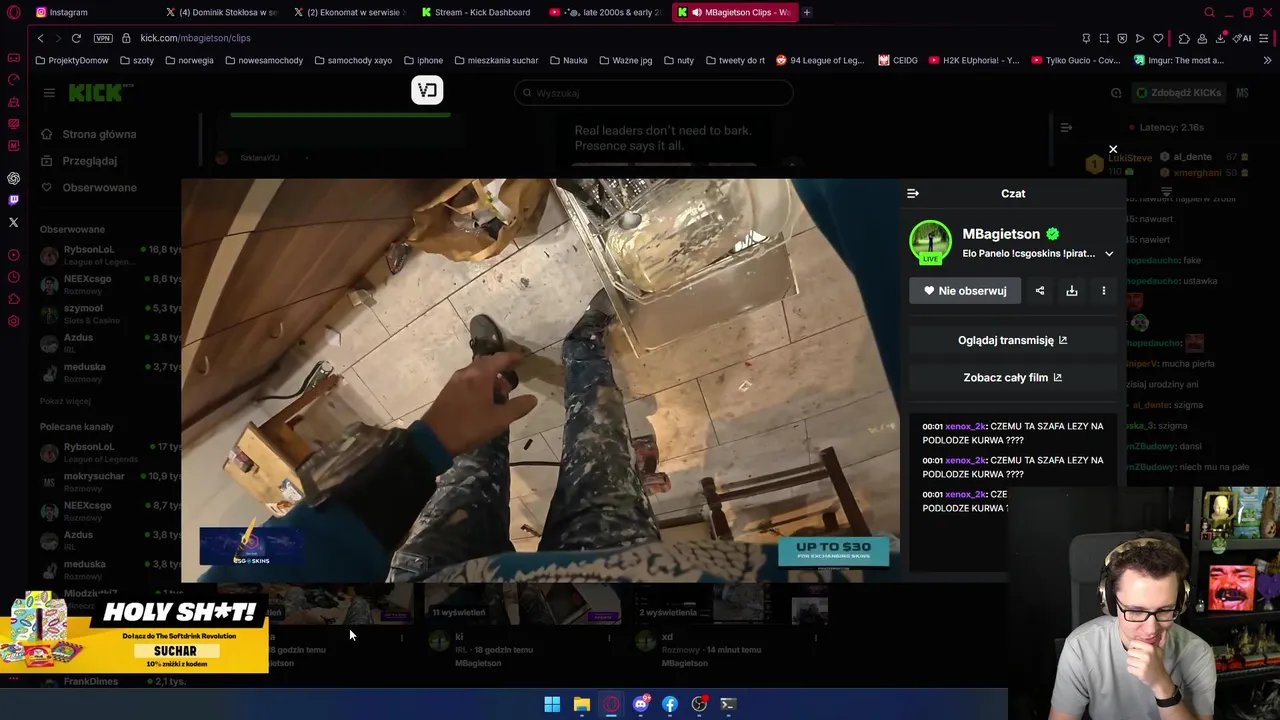Collapse the Czat panel arrow icon
Image resolution: width=1280 pixels, height=720 pixels.
pos(913,193)
